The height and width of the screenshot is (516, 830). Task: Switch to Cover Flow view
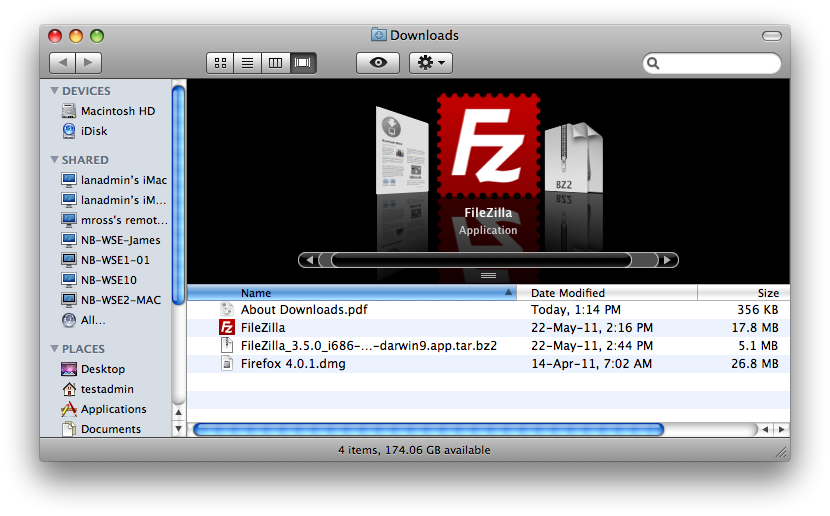(303, 63)
